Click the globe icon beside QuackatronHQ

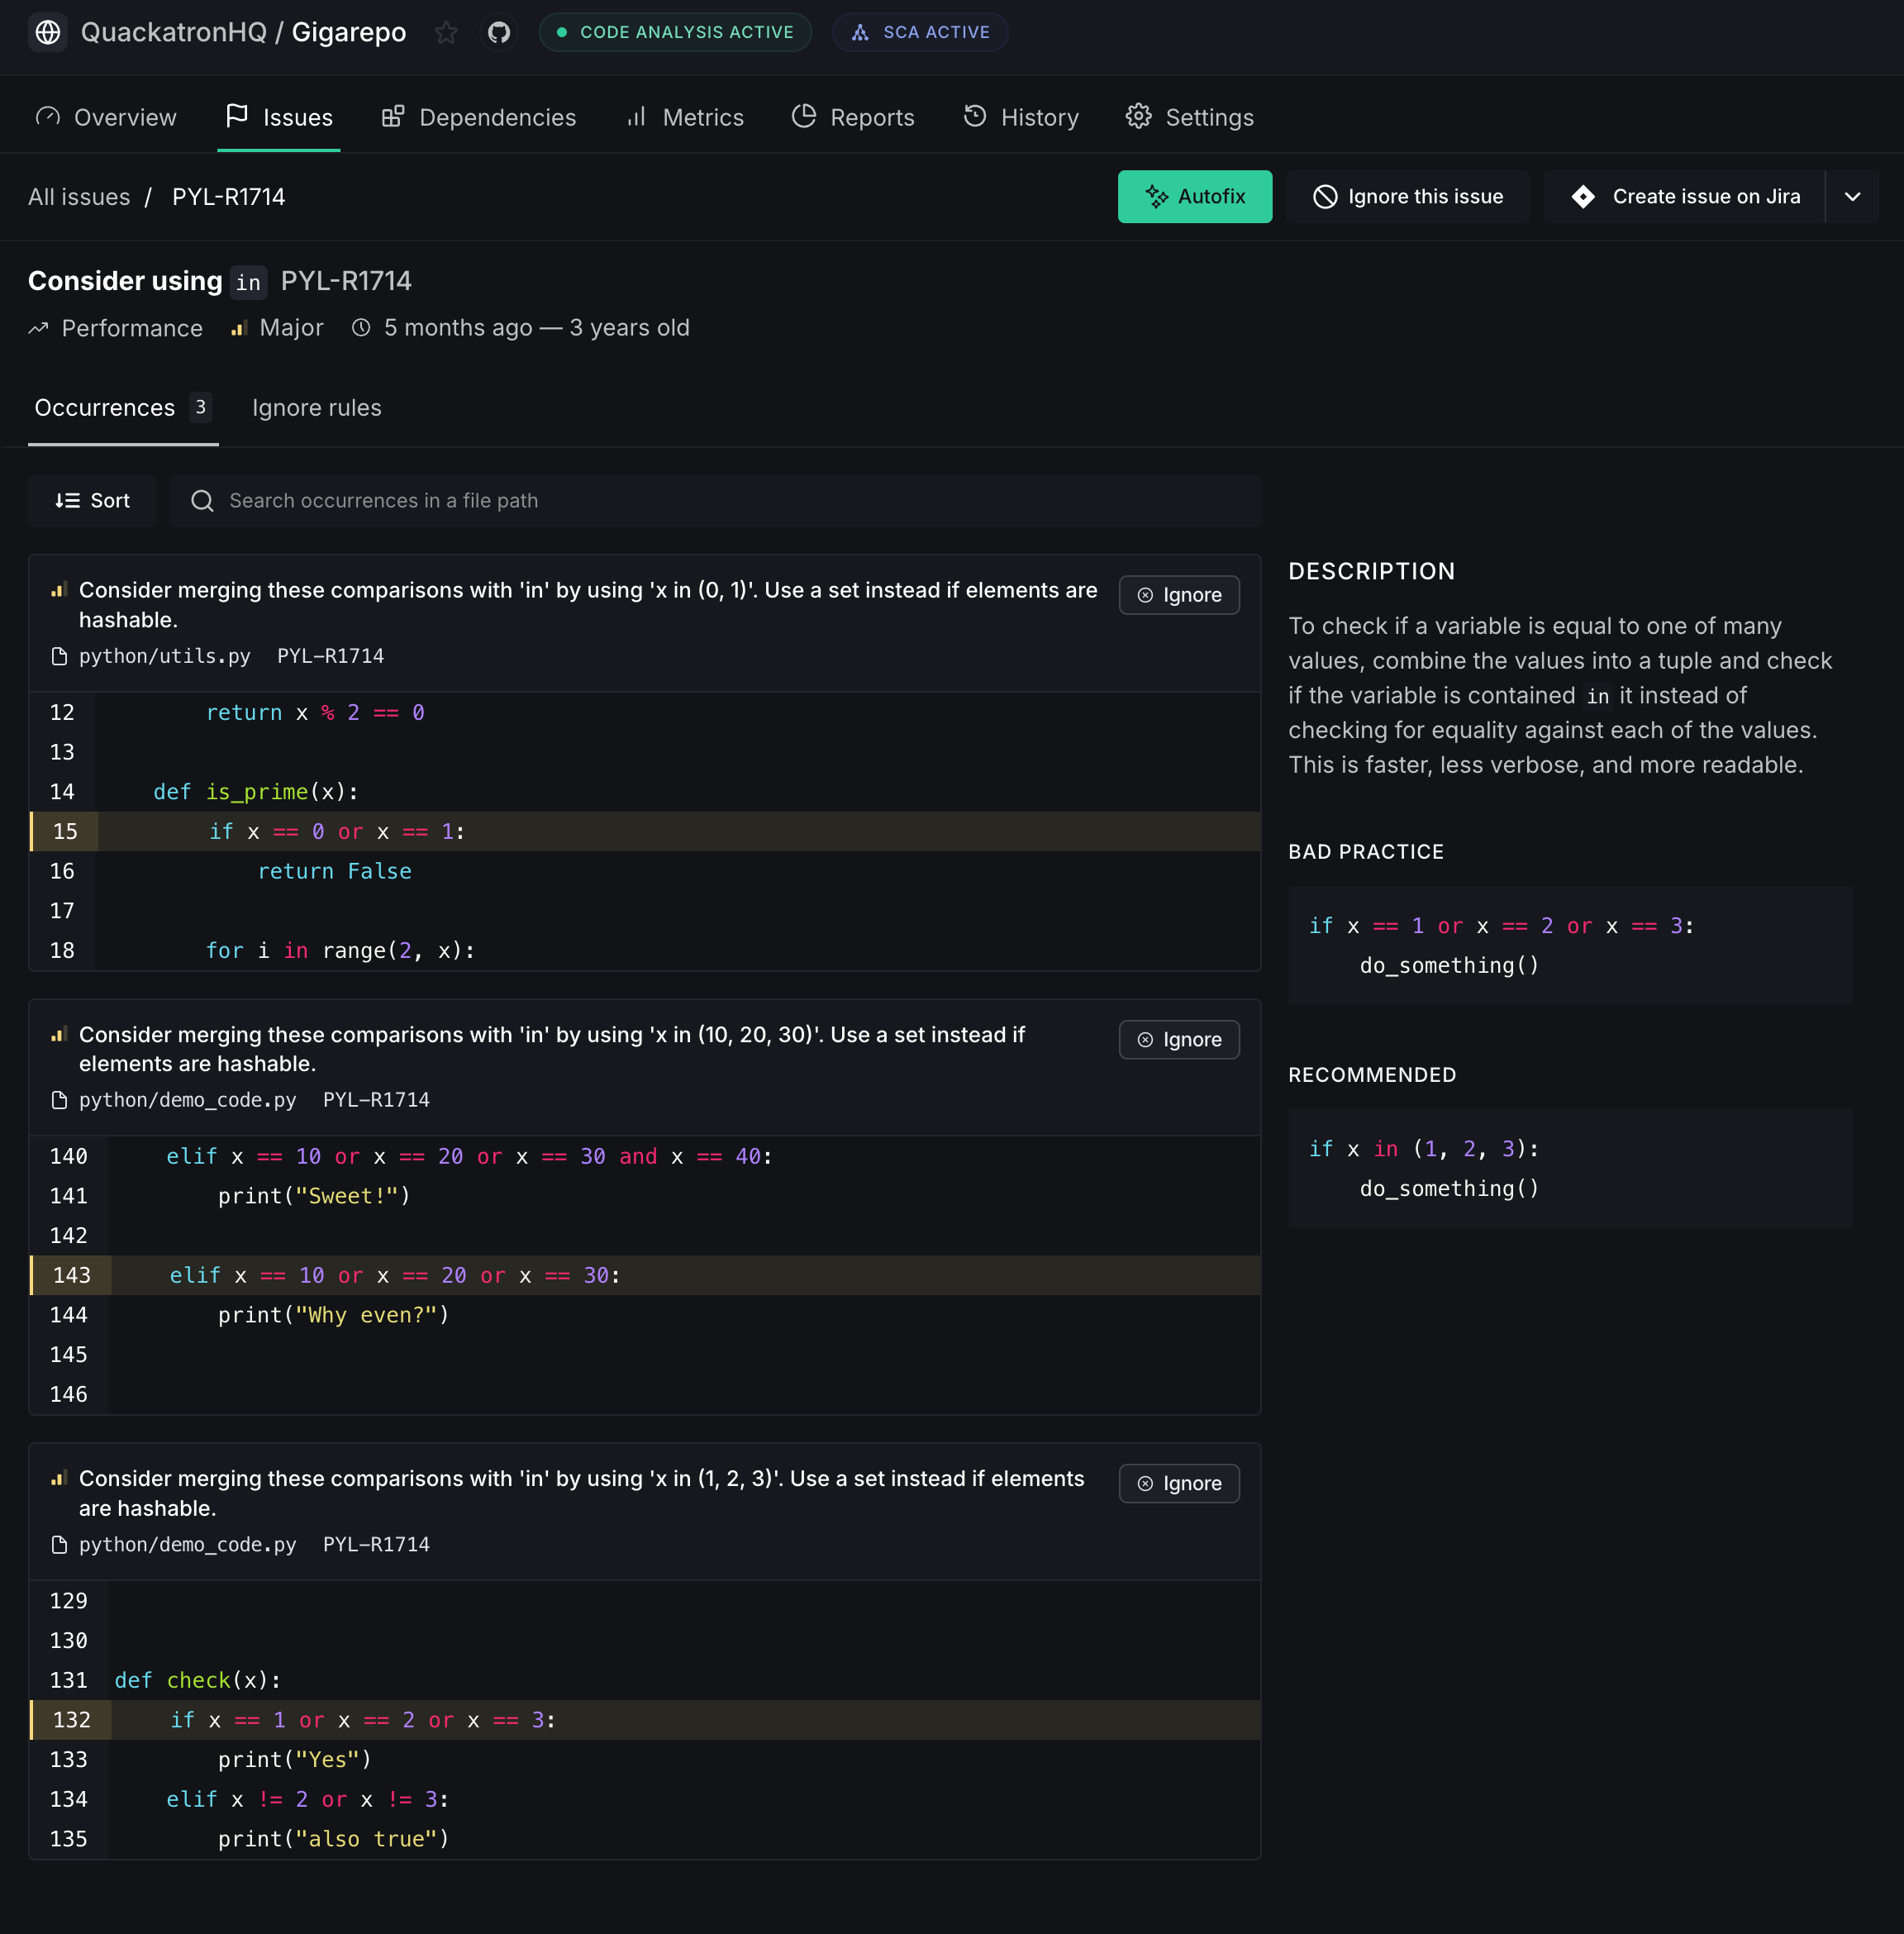(x=48, y=33)
